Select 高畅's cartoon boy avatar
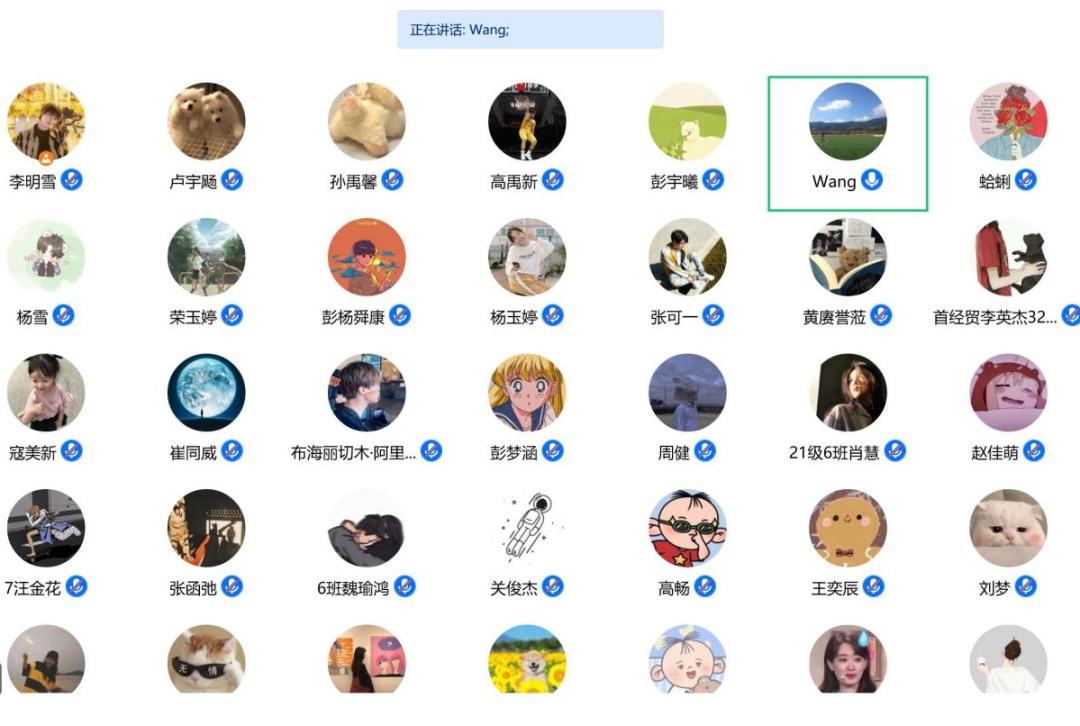This screenshot has height=726, width=1080. [x=687, y=528]
